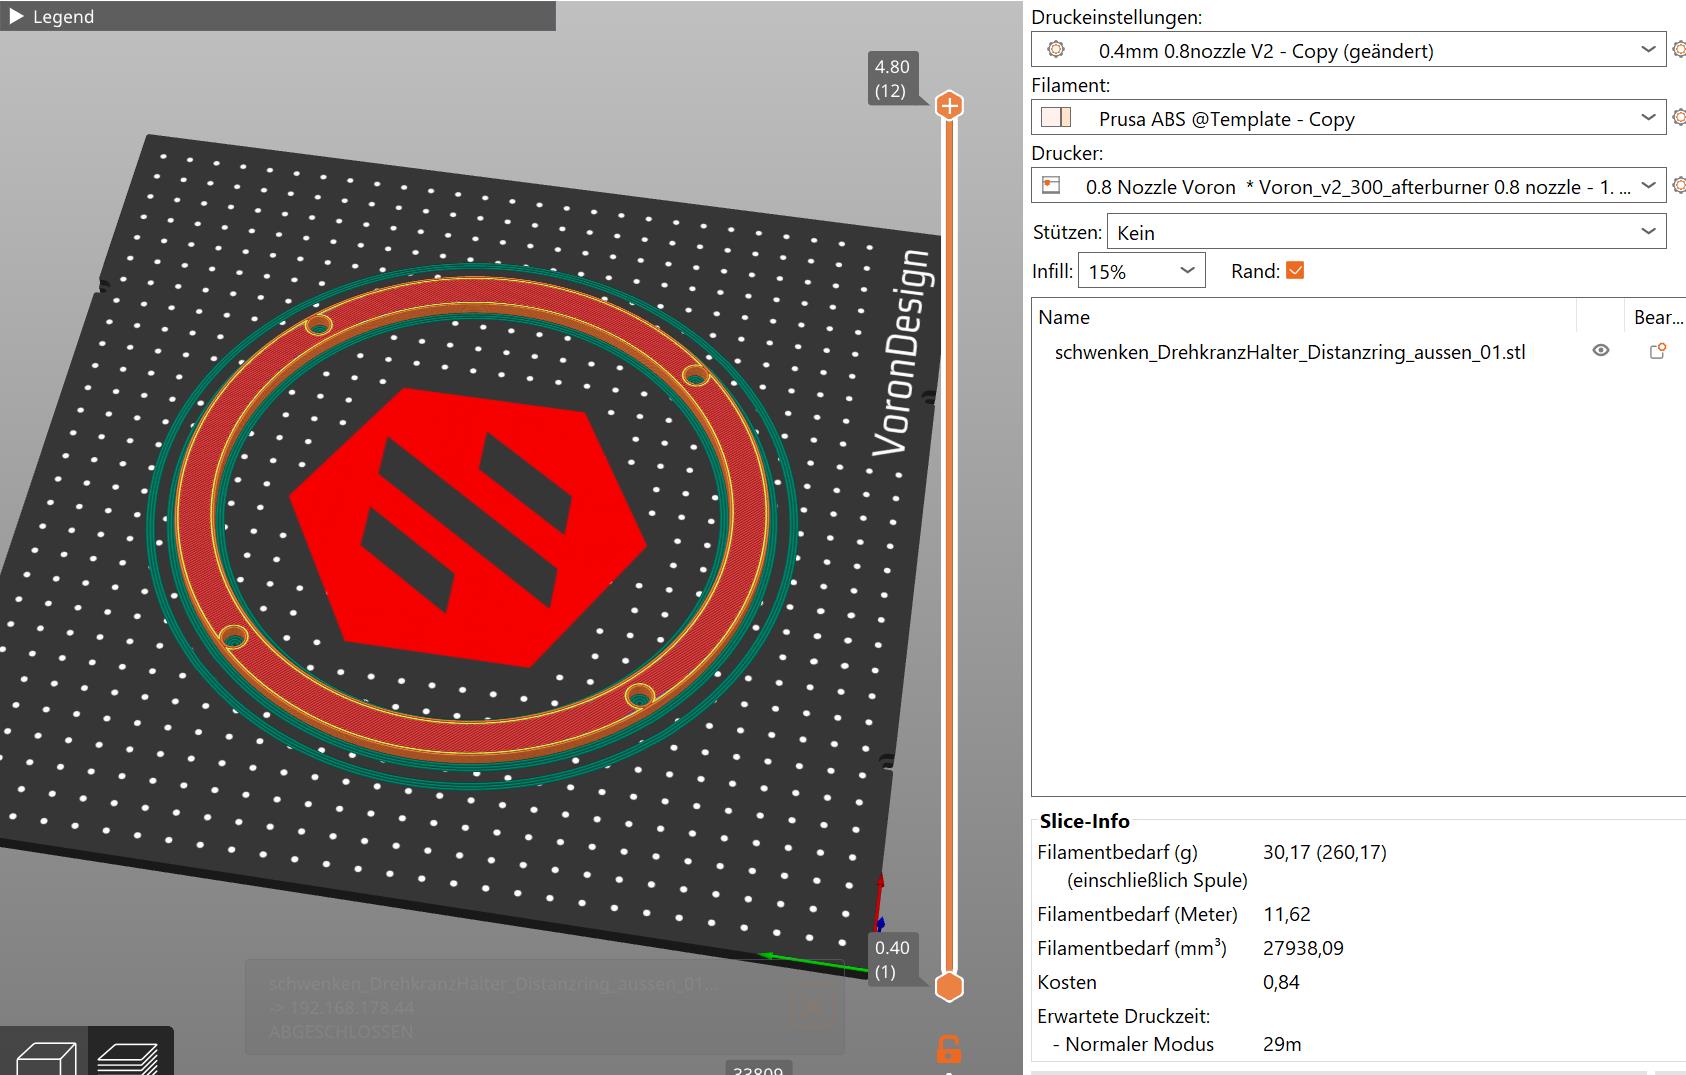Toggle the Rand brim checkbox
The height and width of the screenshot is (1075, 1686).
coord(1295,270)
